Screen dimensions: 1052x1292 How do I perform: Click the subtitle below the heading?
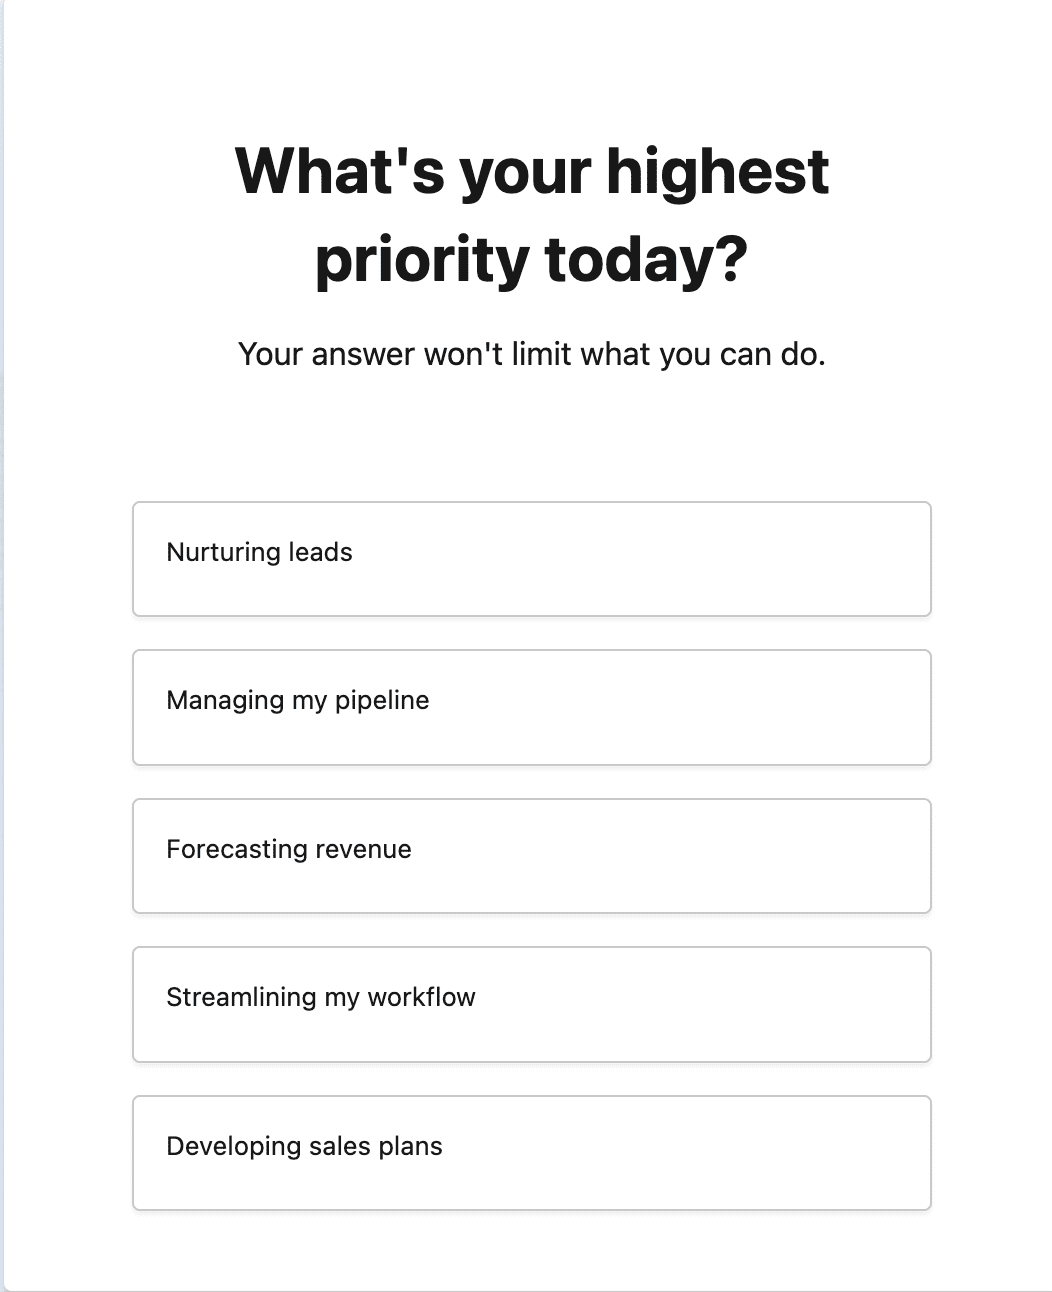pos(531,353)
